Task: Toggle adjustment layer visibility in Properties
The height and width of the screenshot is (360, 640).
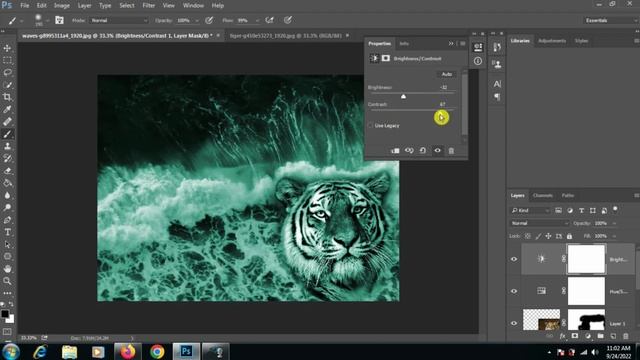Action: click(437, 151)
